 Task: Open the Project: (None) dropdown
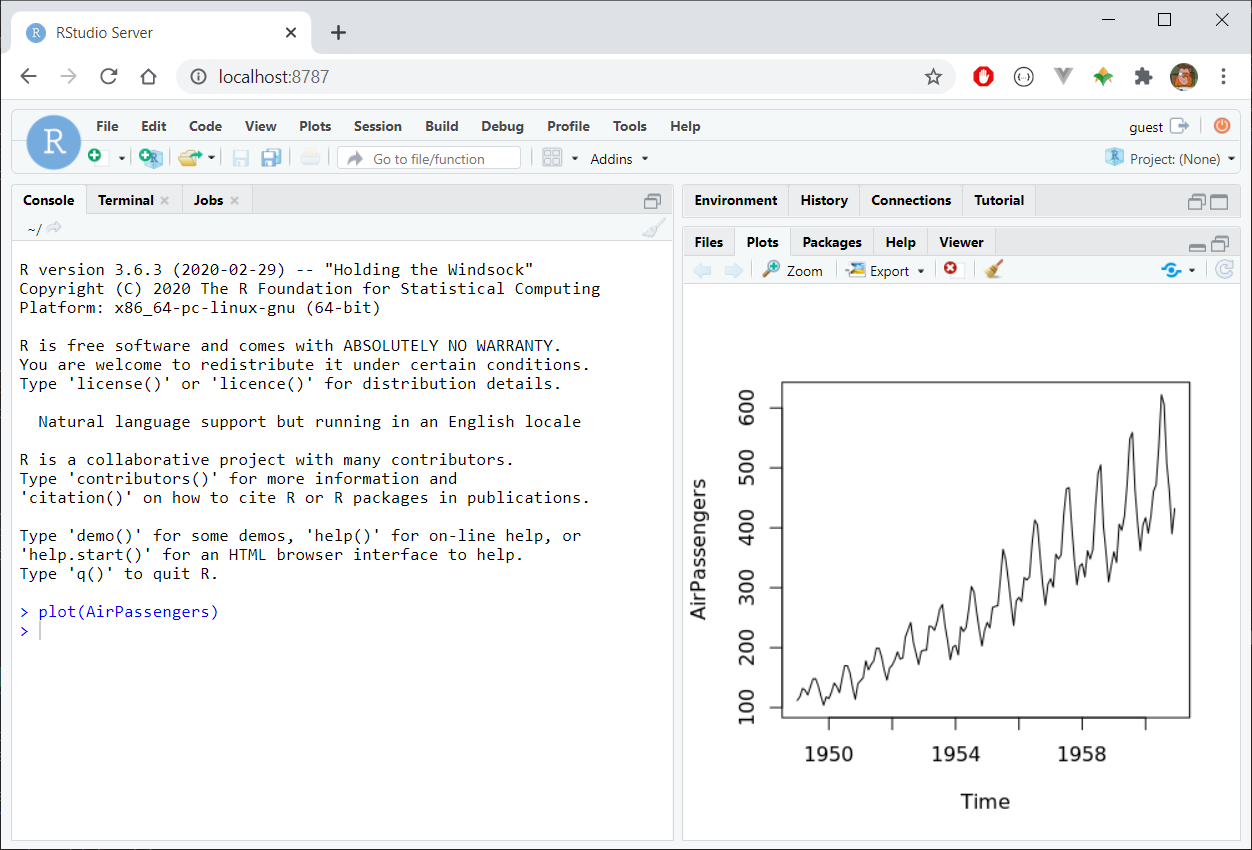click(1170, 159)
